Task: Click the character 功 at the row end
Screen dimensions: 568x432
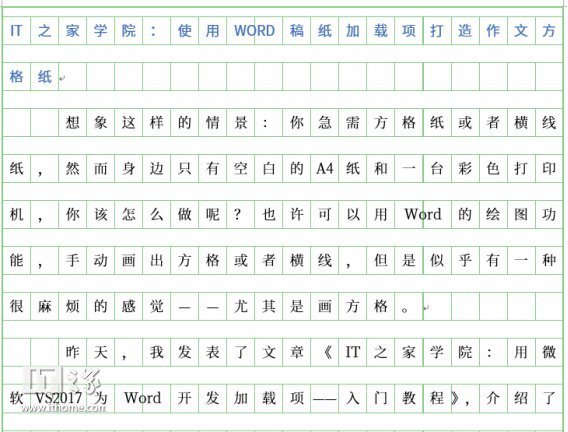Action: (549, 214)
